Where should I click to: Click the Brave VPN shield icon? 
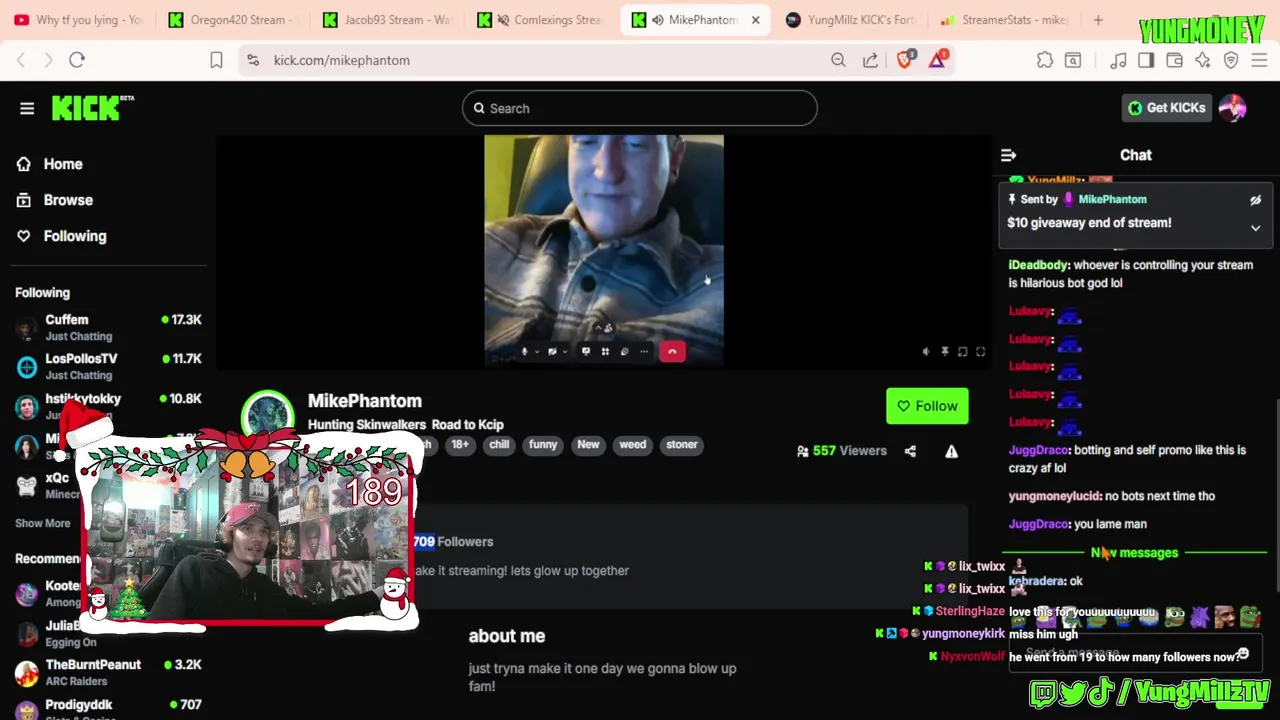[1231, 60]
